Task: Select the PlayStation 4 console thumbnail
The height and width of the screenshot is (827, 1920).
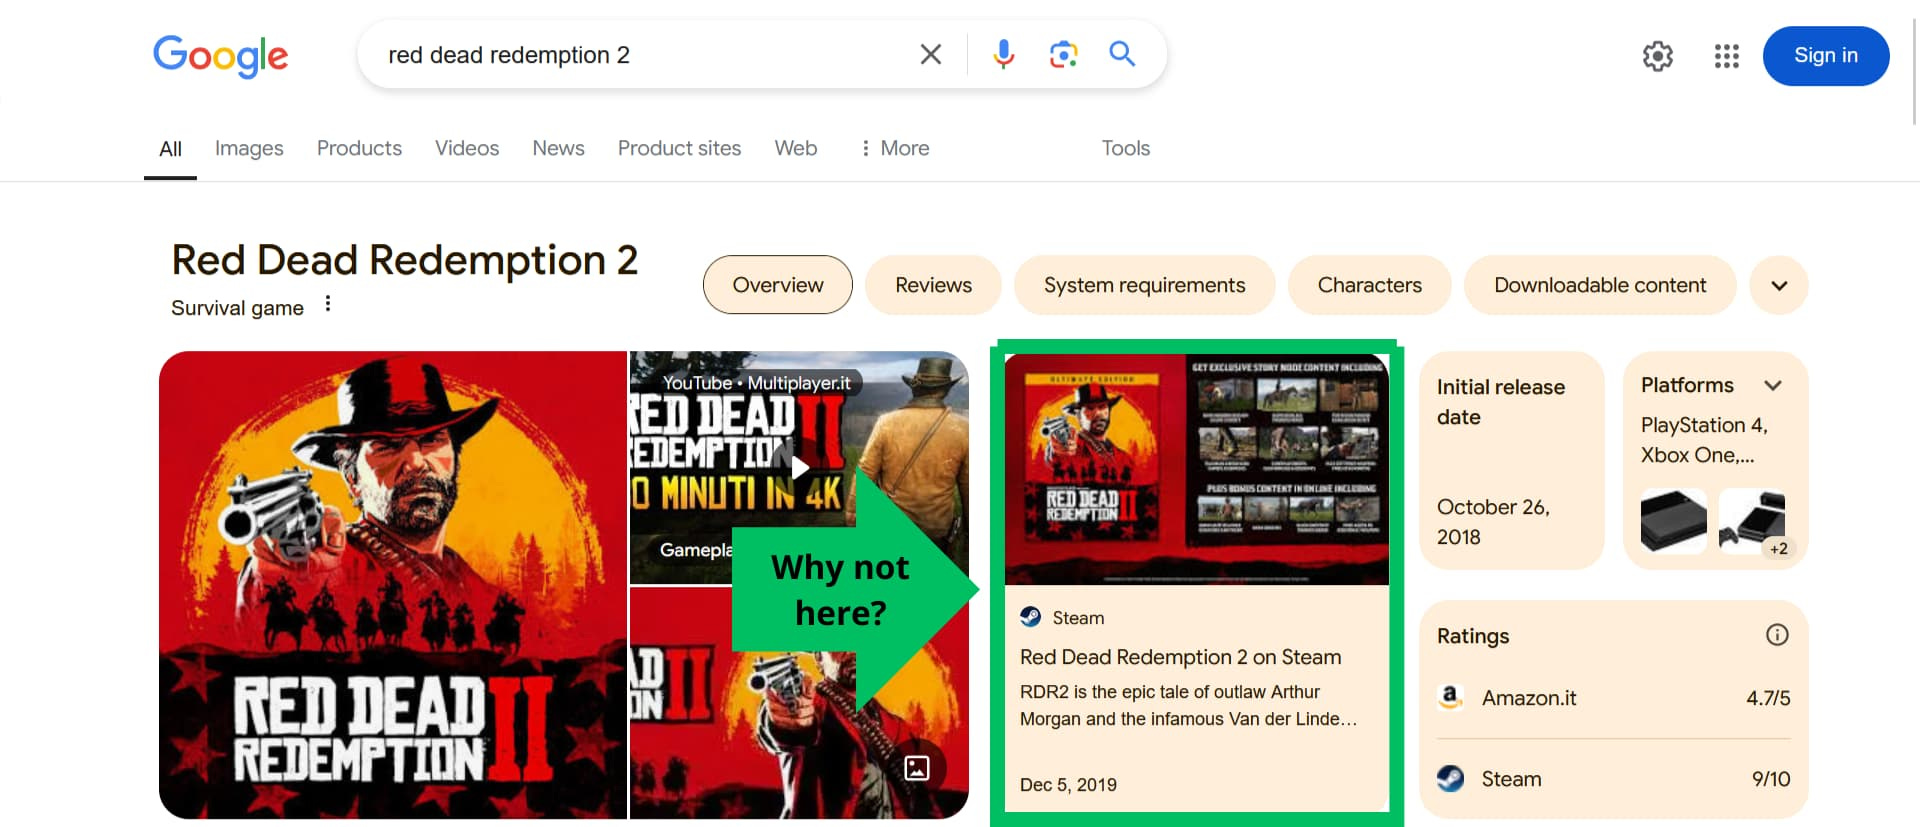Action: coord(1674,521)
